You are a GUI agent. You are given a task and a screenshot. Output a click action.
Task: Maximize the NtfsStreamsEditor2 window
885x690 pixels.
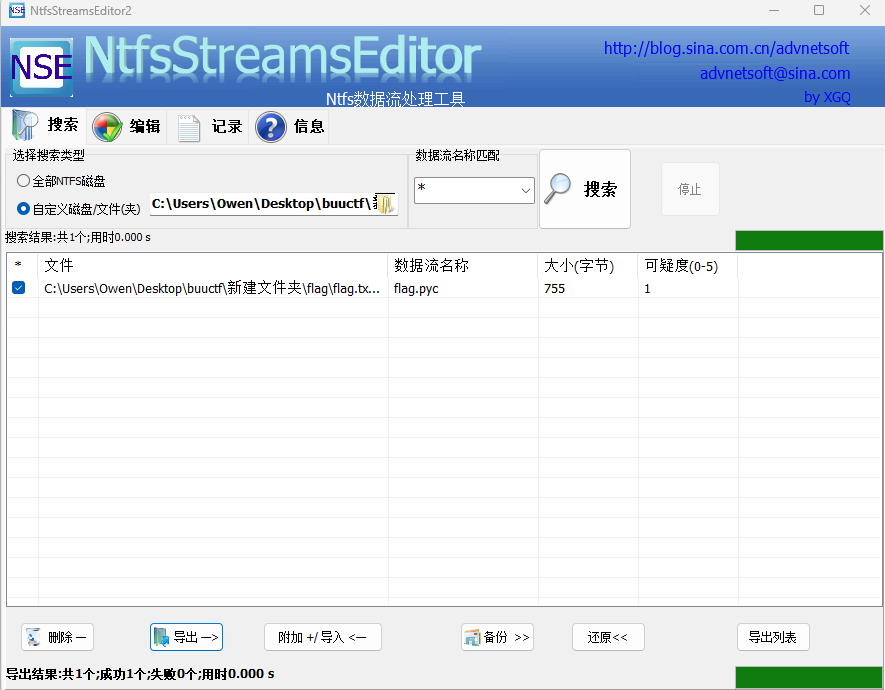819,10
